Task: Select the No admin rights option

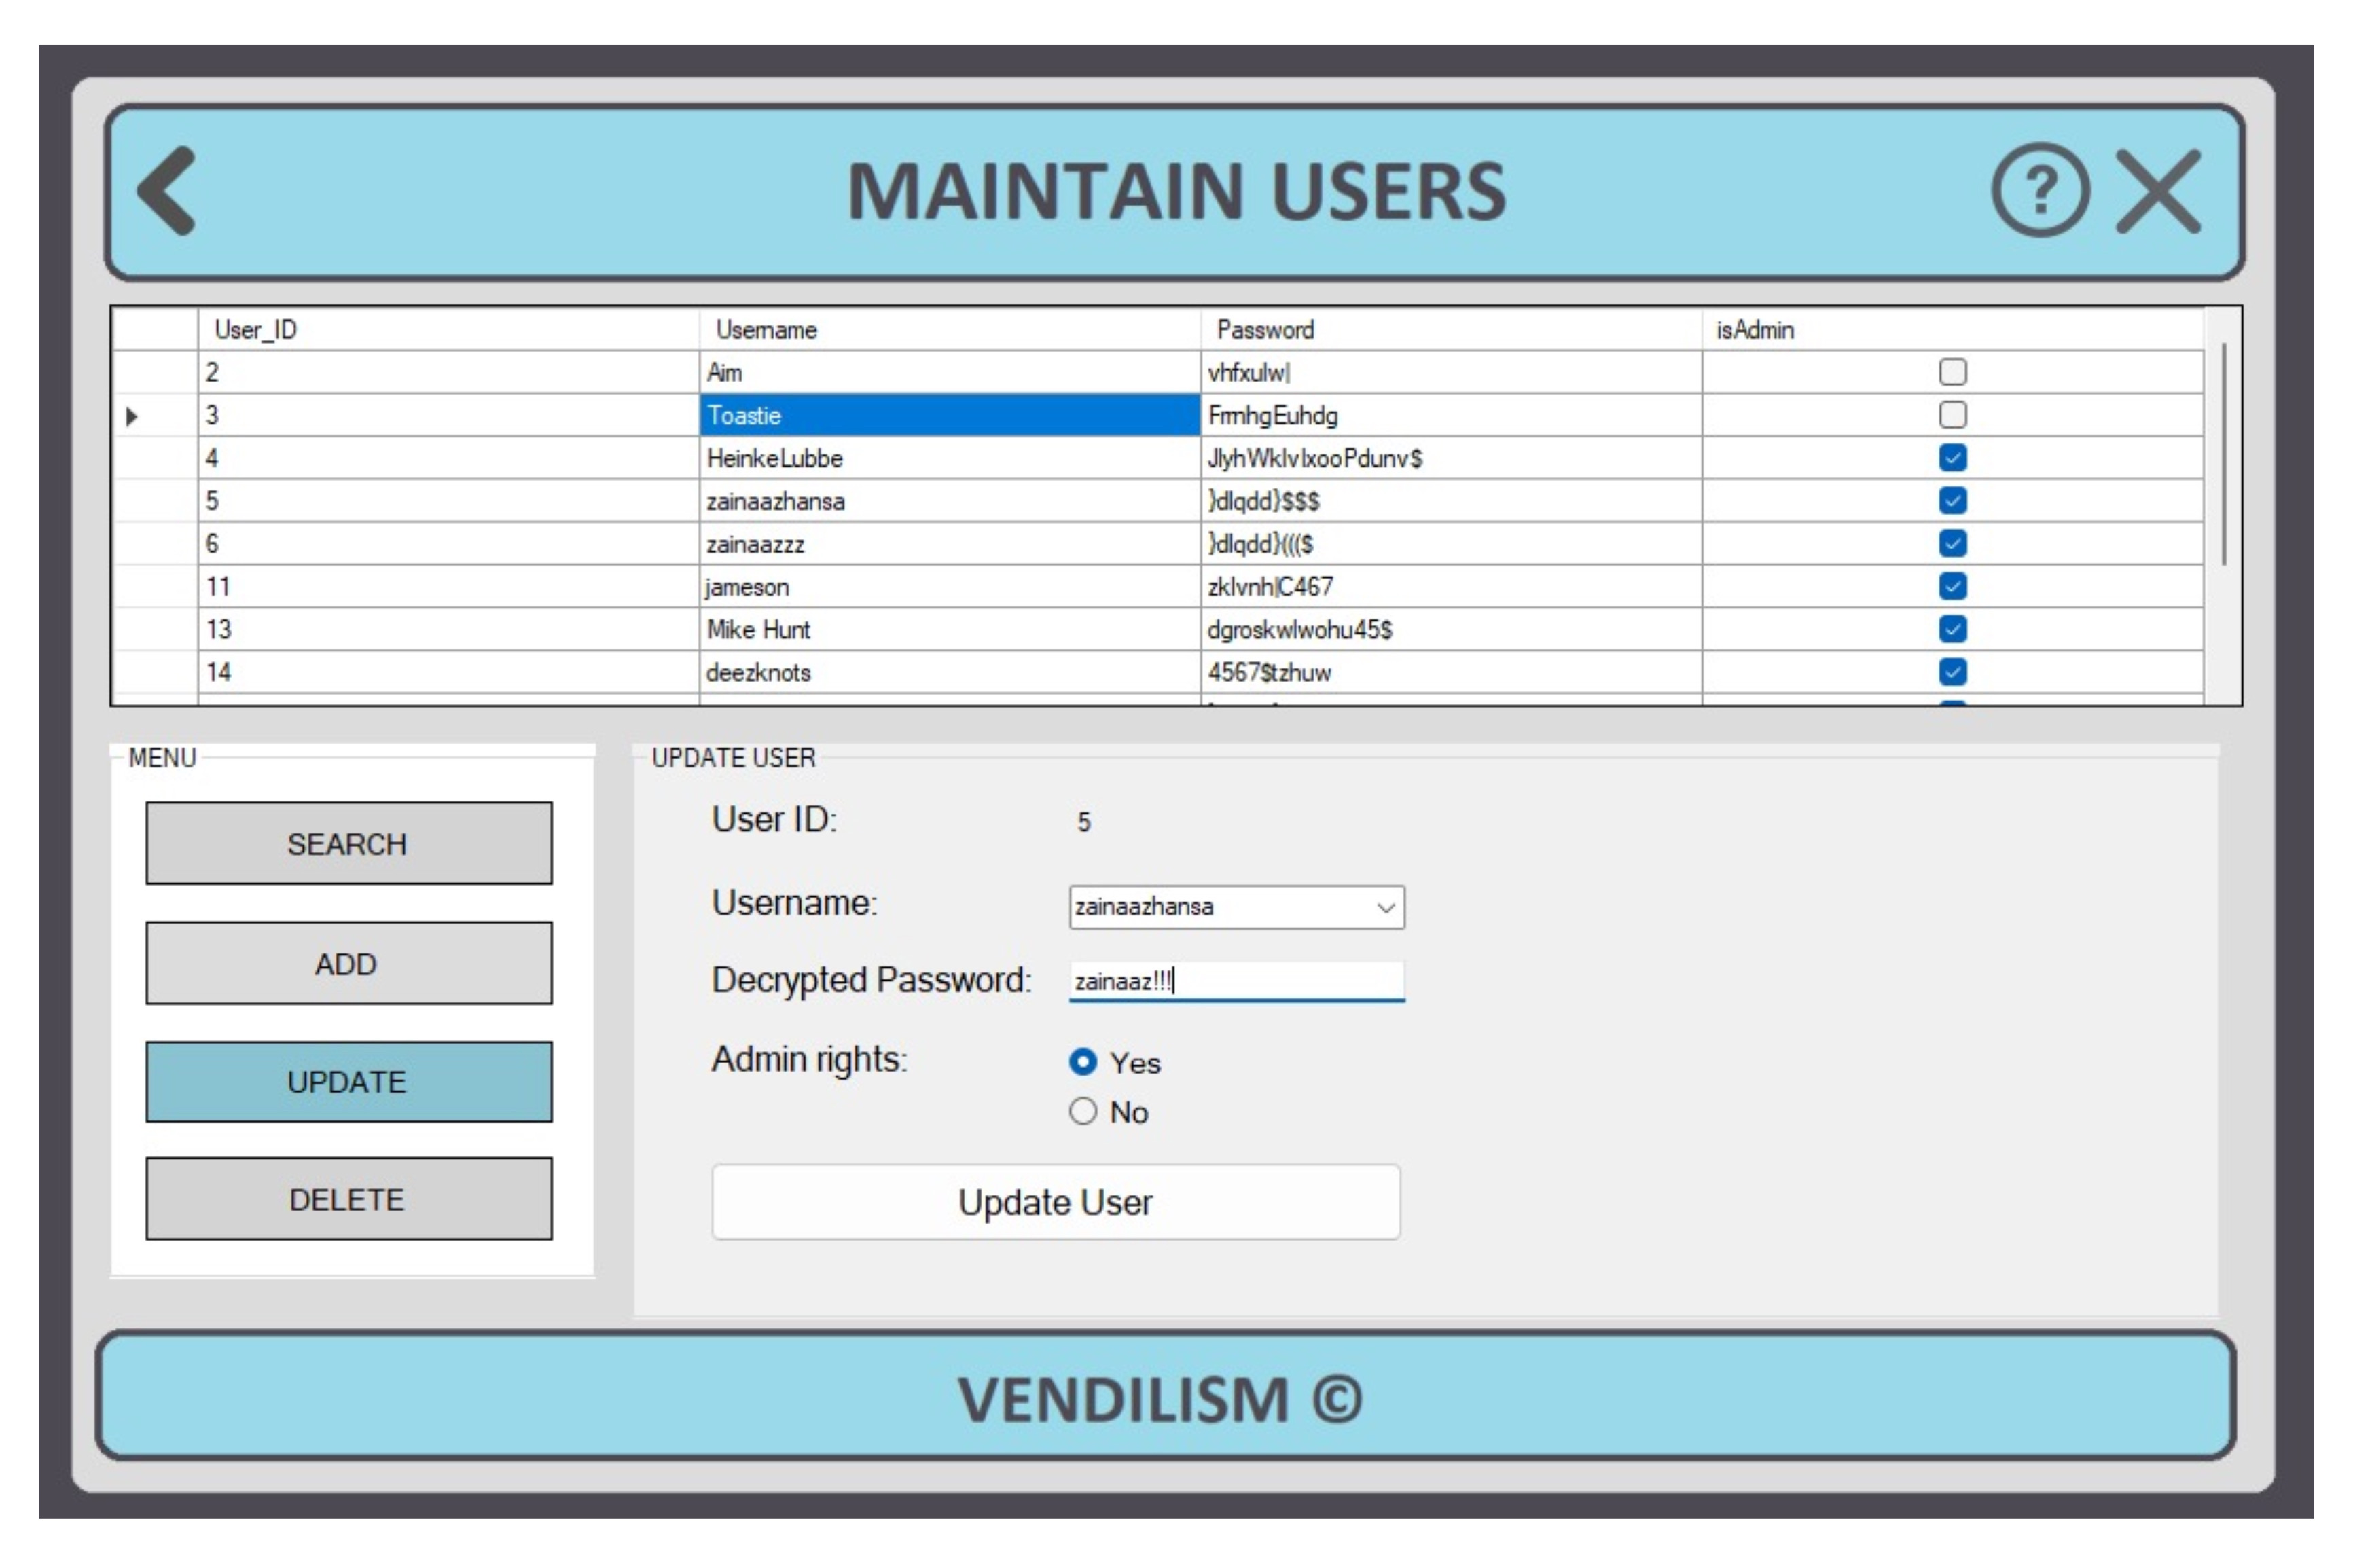Action: point(1082,1111)
